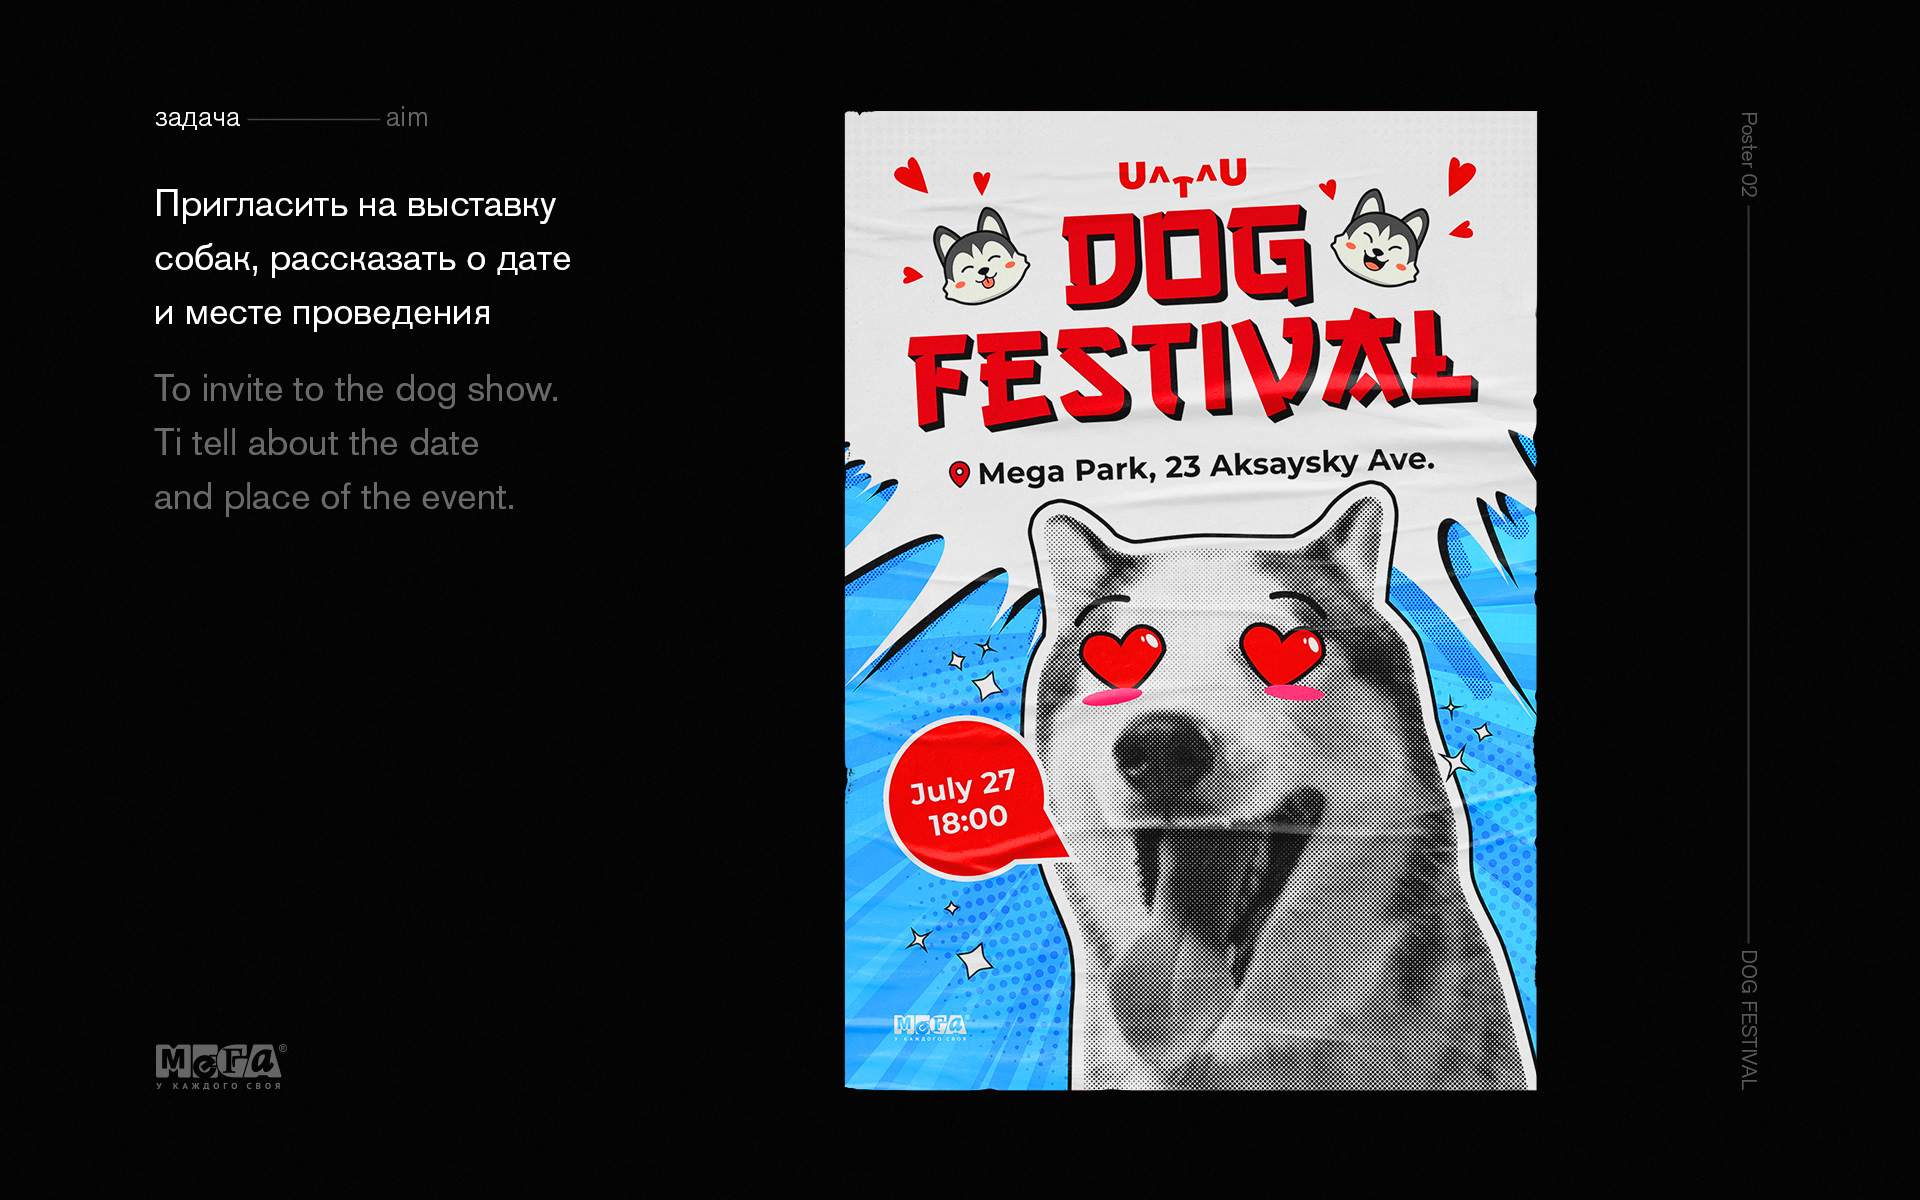
Task: Click the Russian task description paragraph
Action: (362, 258)
